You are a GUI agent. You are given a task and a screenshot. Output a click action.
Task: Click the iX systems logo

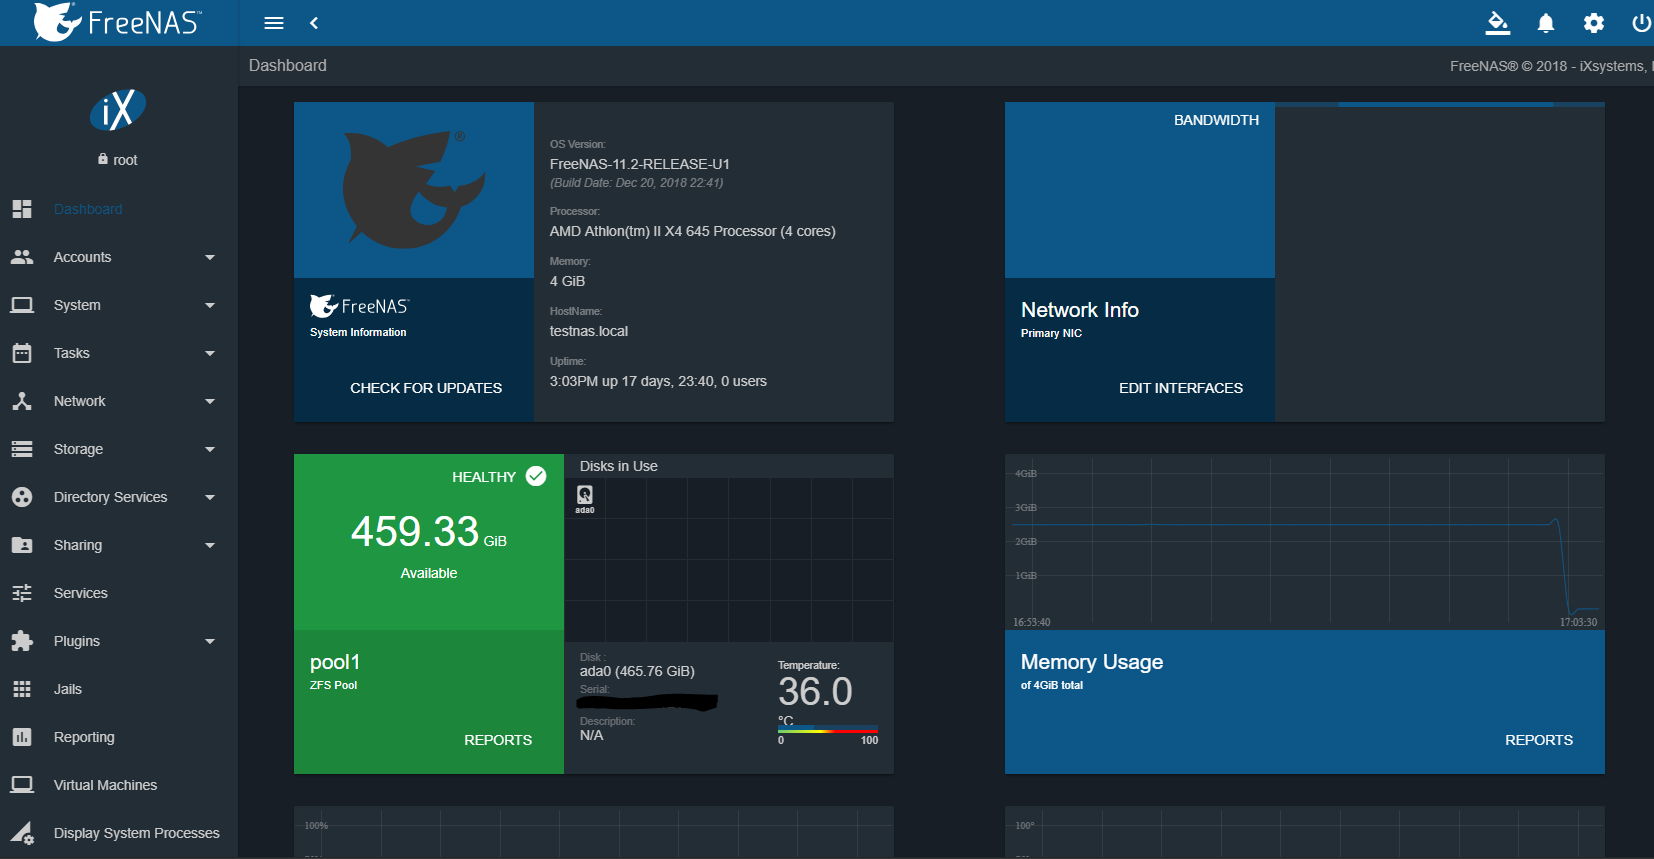coord(118,110)
